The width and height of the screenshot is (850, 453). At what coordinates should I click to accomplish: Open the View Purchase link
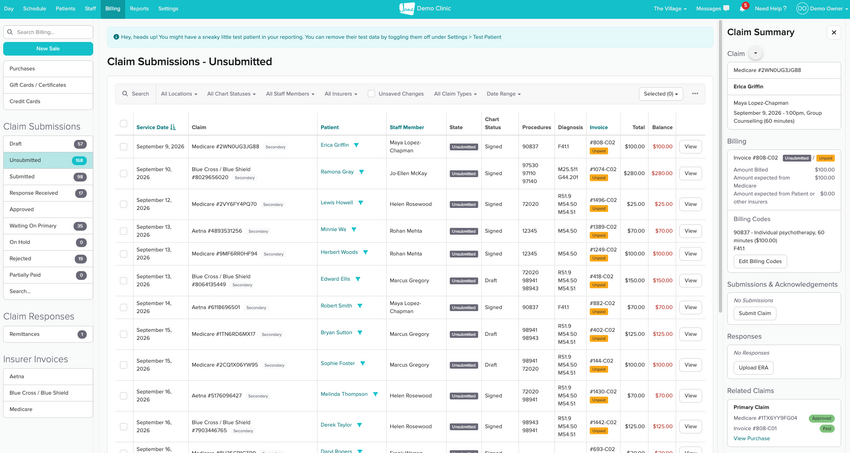click(751, 438)
